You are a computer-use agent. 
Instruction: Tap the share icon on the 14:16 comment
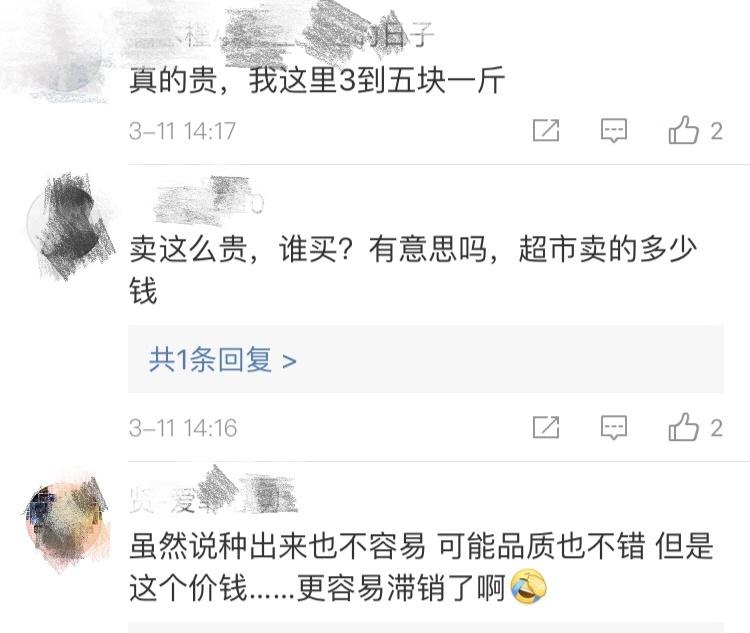546,427
